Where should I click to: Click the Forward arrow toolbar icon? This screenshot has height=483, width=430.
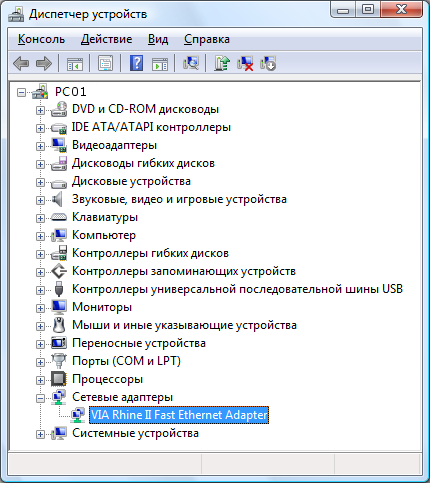tap(44, 63)
